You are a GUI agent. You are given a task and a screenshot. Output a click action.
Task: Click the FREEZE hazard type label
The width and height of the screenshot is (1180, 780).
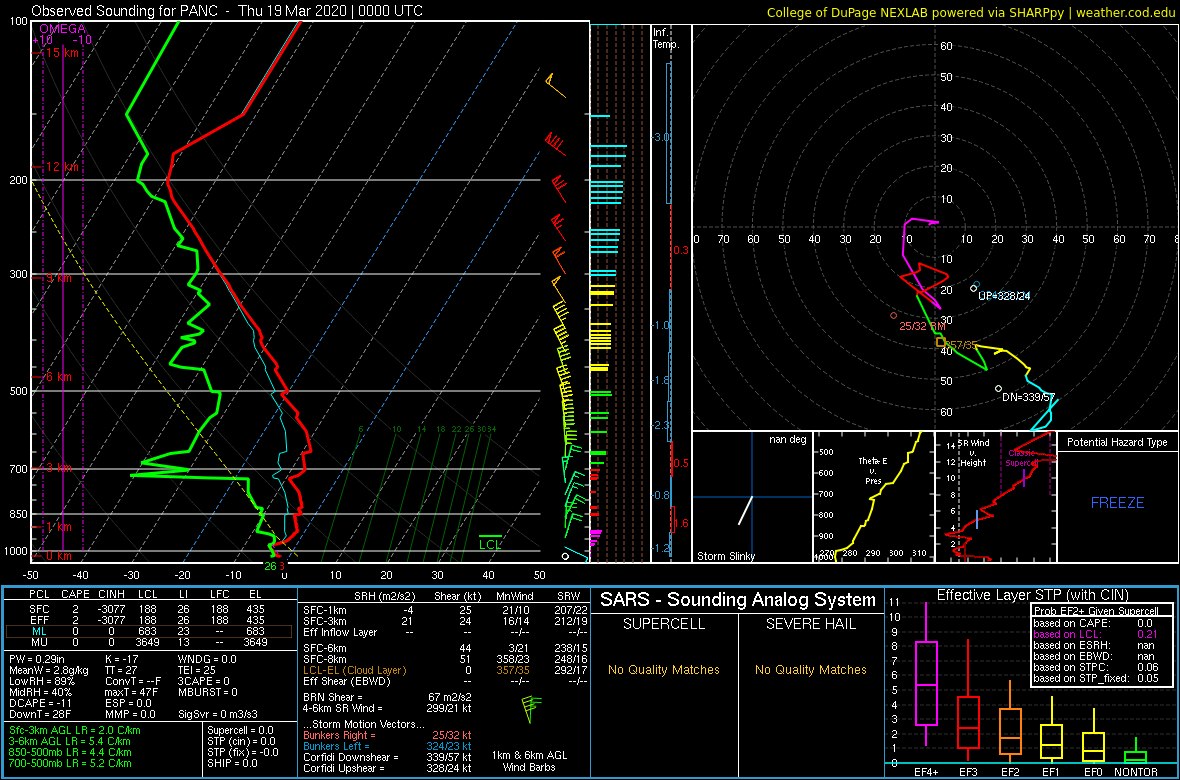tap(1117, 501)
